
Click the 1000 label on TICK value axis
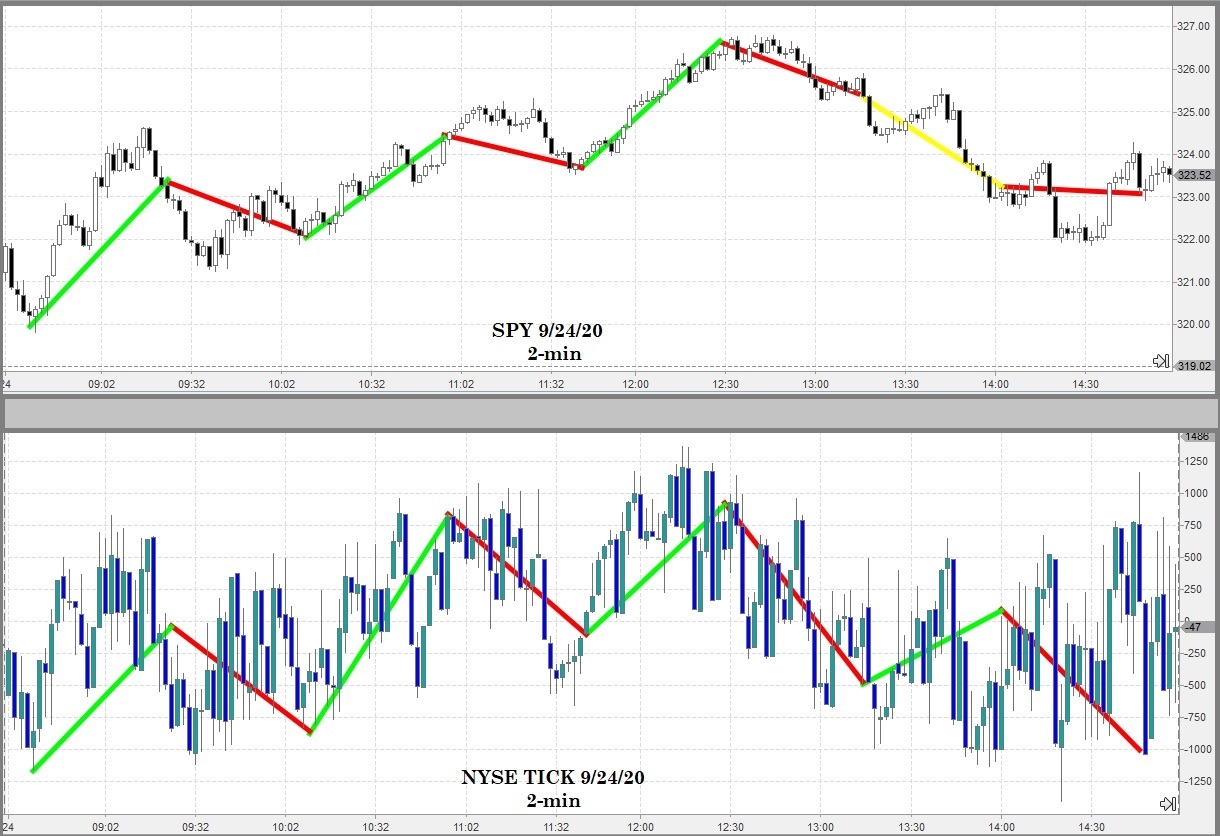[1195, 493]
